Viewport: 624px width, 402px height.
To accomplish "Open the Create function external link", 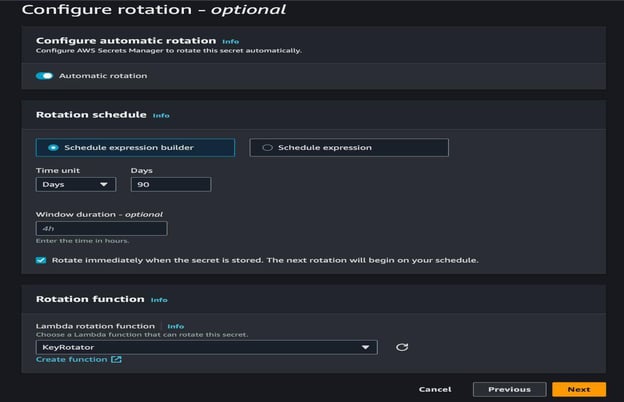I will [x=78, y=359].
